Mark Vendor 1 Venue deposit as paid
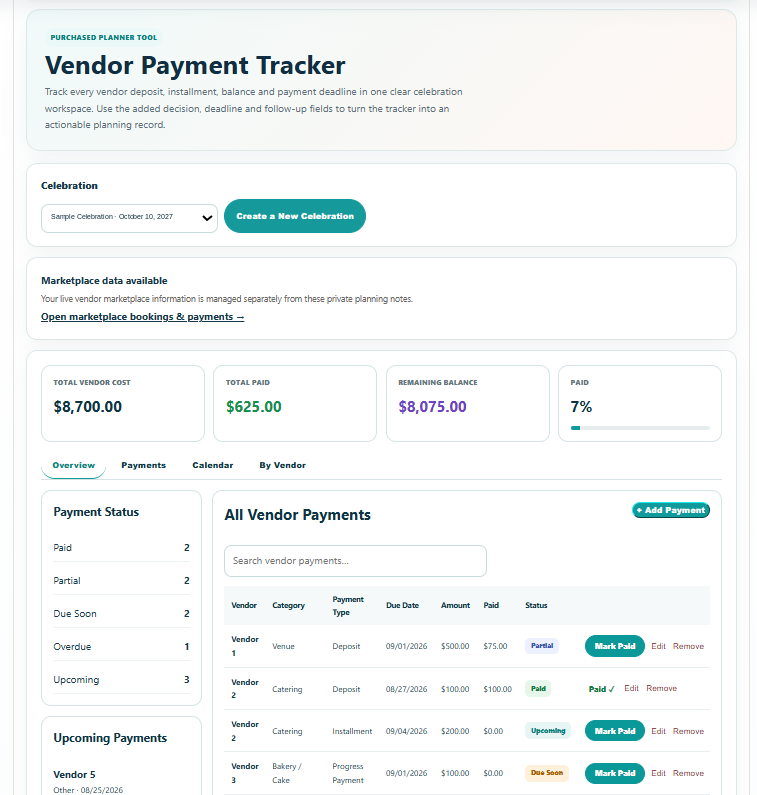This screenshot has width=757, height=795. 615,646
